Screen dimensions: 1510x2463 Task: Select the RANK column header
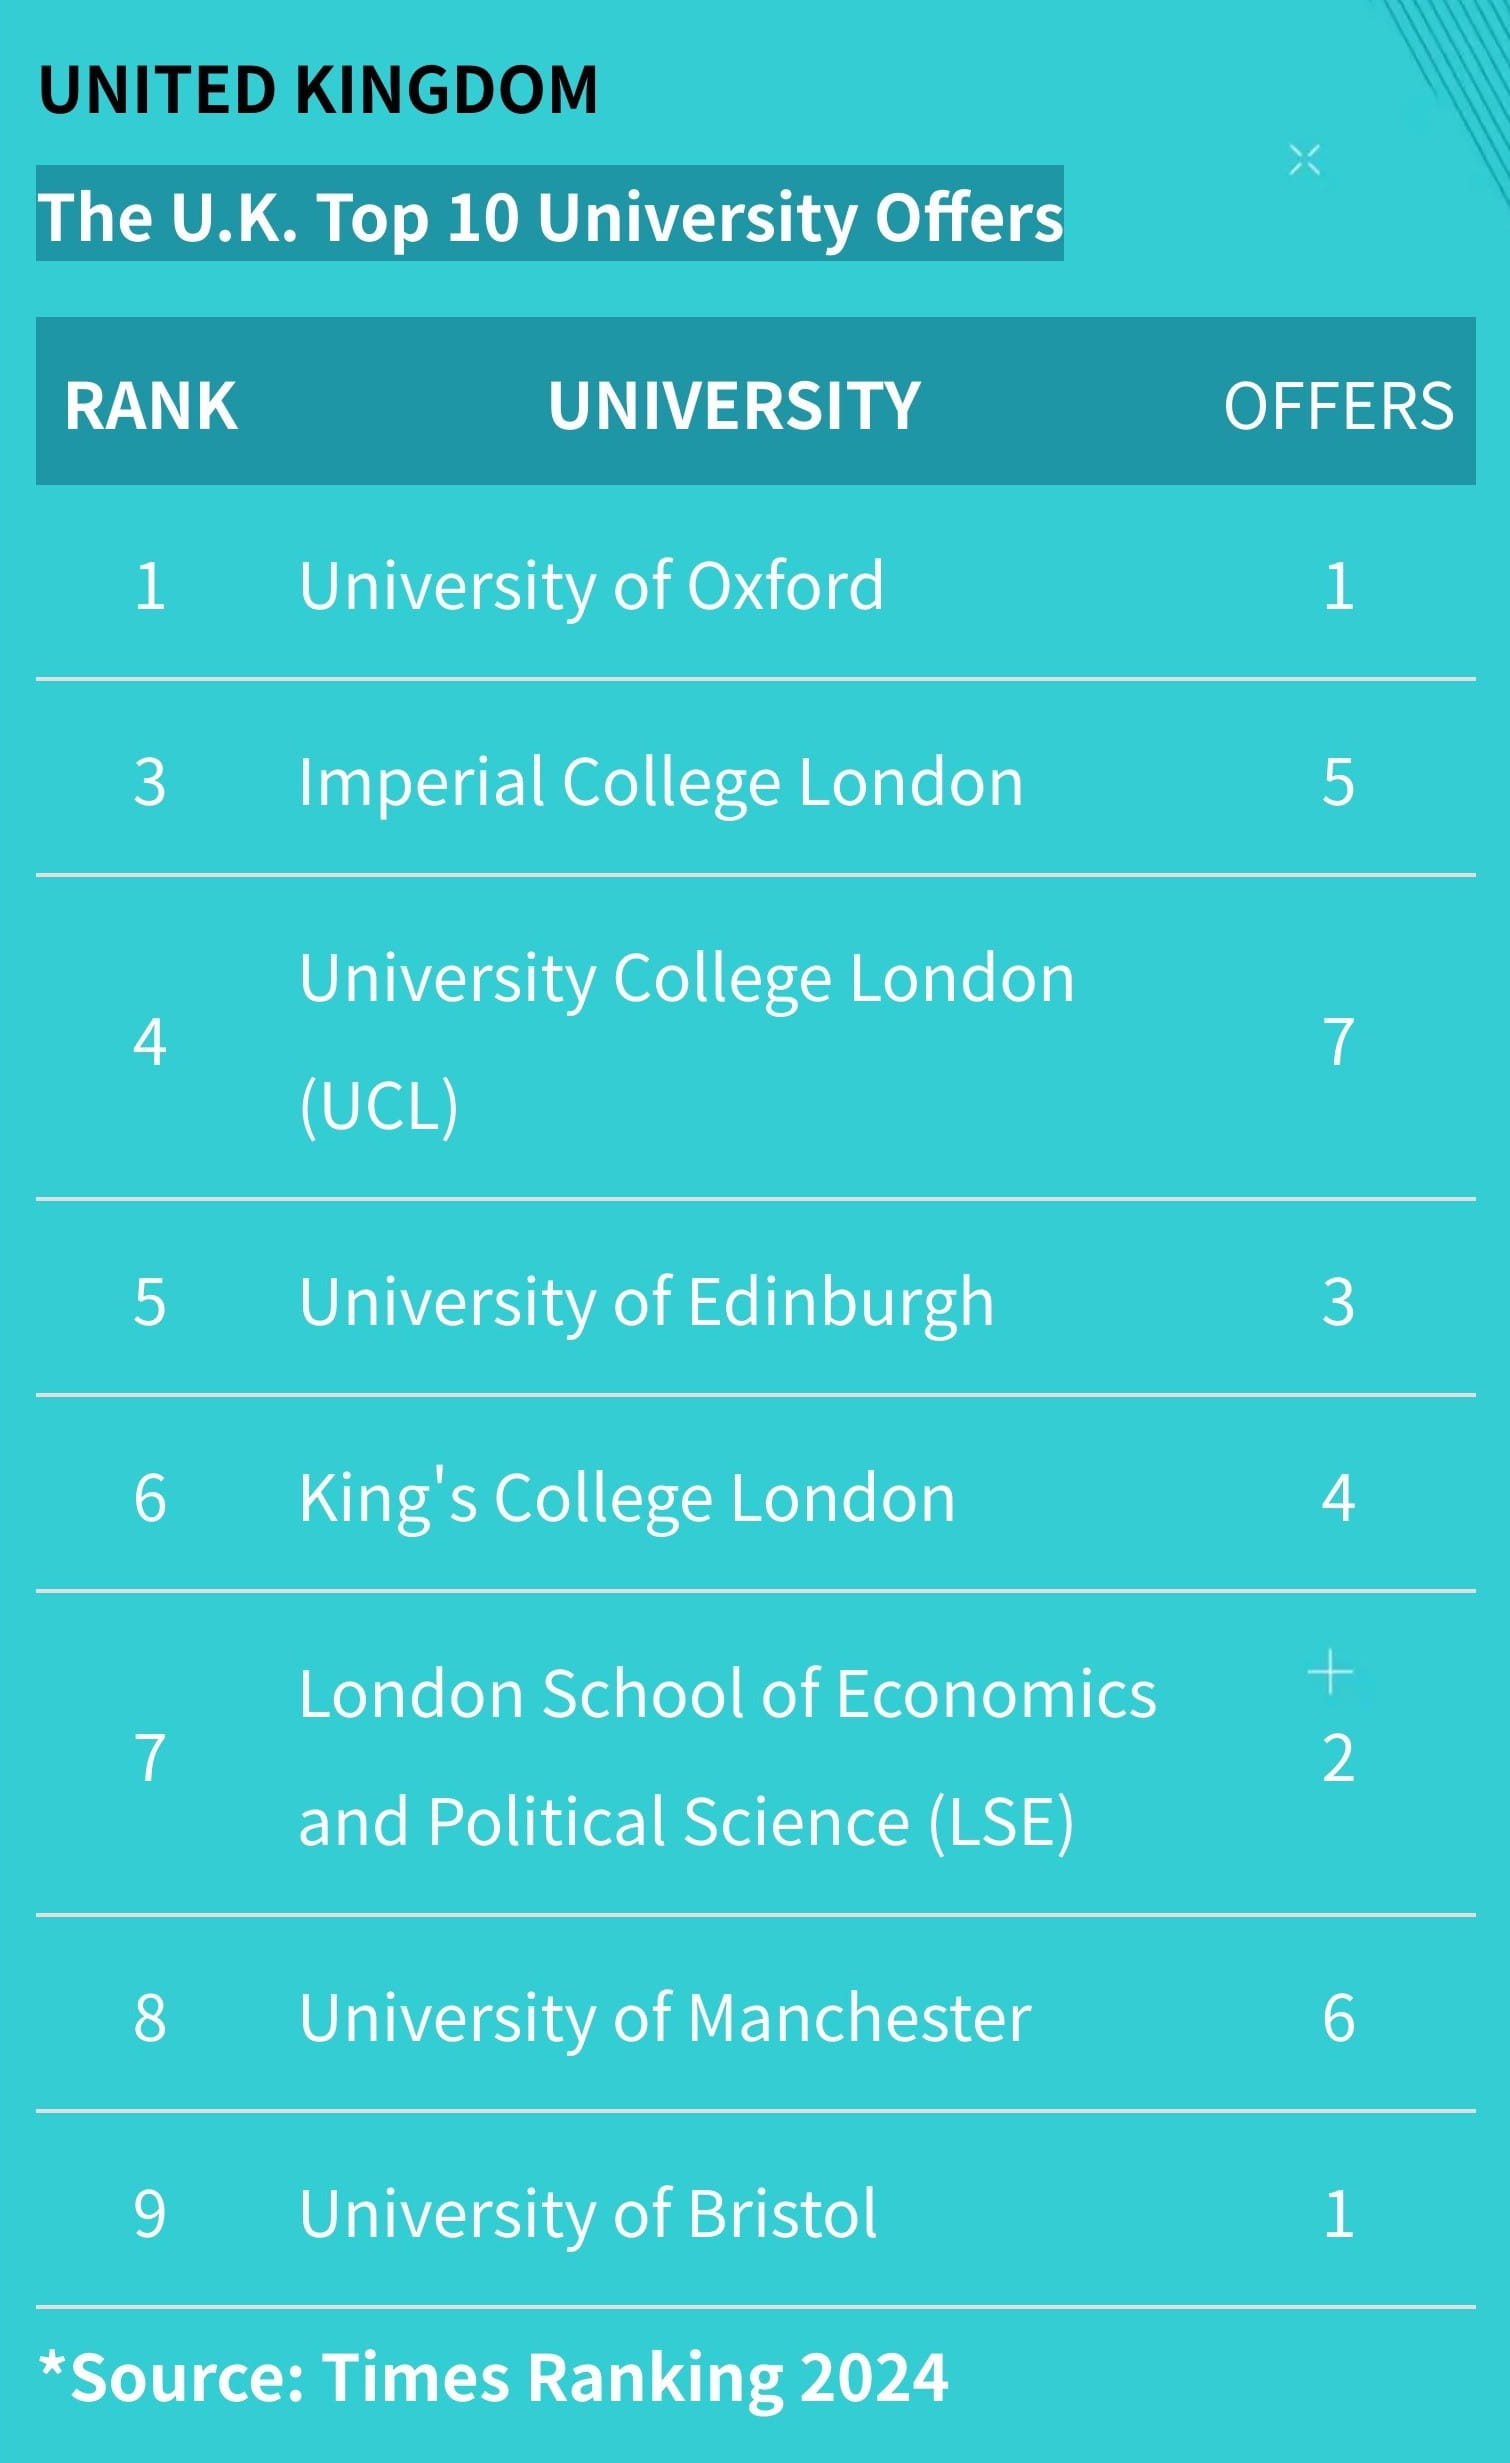(x=151, y=406)
